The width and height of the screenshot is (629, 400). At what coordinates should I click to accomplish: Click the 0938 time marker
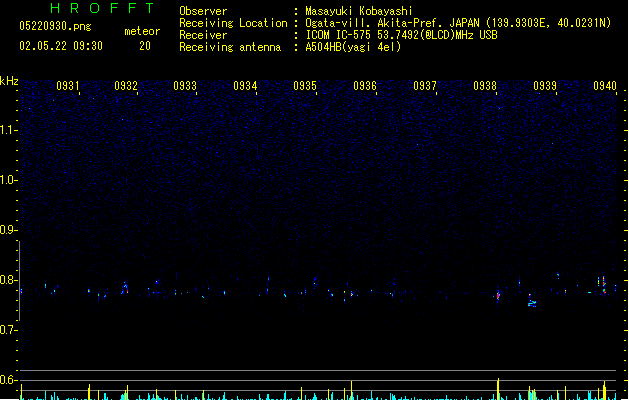[485, 86]
